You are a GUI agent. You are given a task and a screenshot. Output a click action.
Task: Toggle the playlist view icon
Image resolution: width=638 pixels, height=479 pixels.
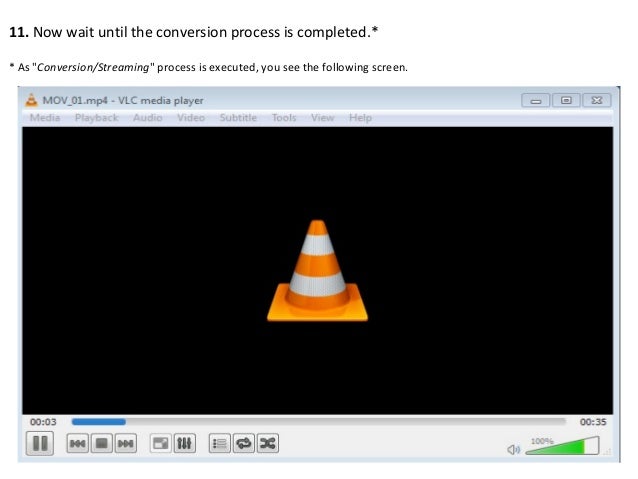(x=220, y=443)
